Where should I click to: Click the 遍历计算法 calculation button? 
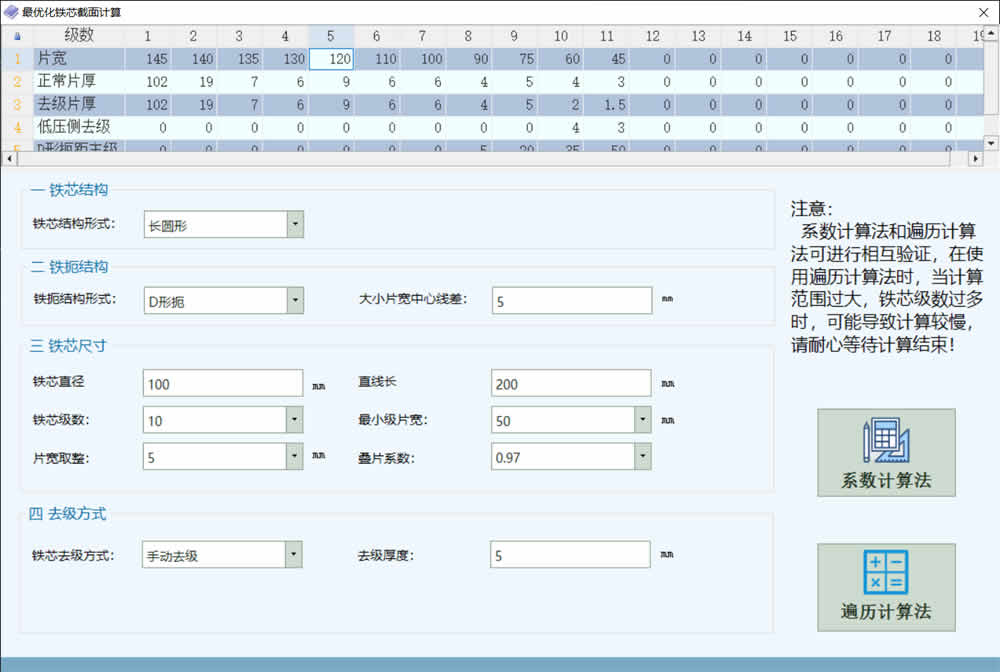886,586
